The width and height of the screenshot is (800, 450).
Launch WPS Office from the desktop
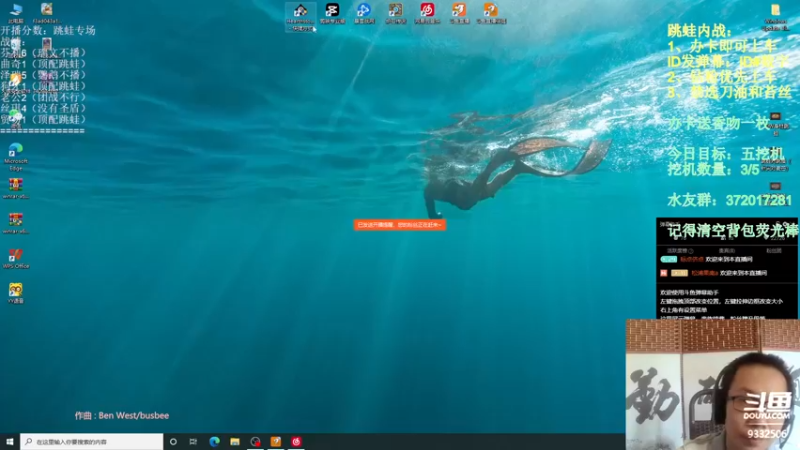pyautogui.click(x=16, y=259)
